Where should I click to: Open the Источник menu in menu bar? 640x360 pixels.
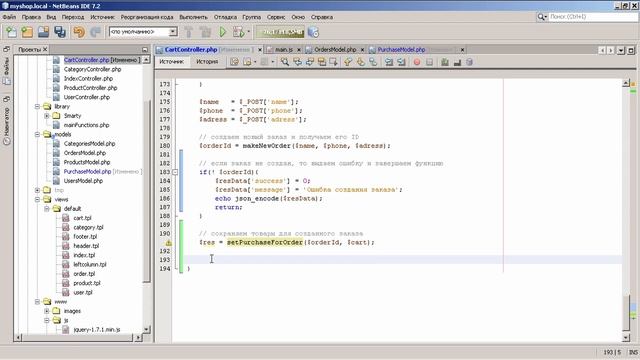pyautogui.click(x=102, y=17)
